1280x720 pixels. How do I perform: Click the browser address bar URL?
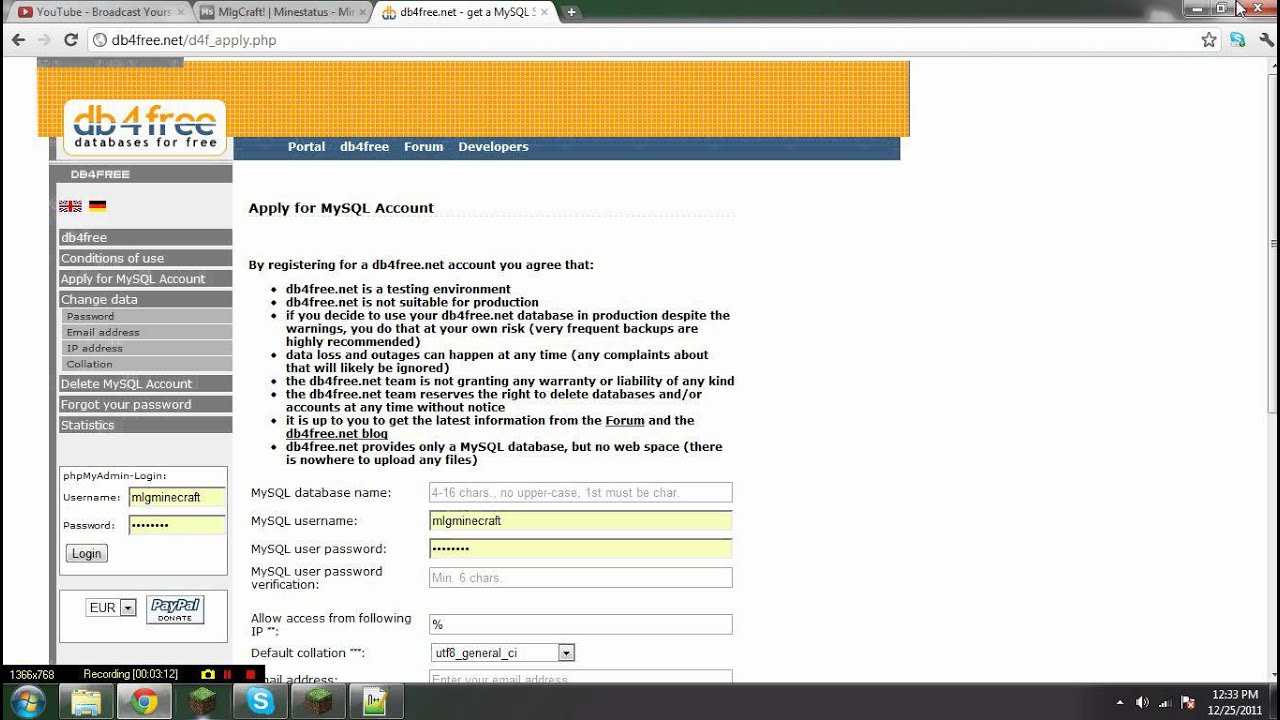(x=194, y=40)
